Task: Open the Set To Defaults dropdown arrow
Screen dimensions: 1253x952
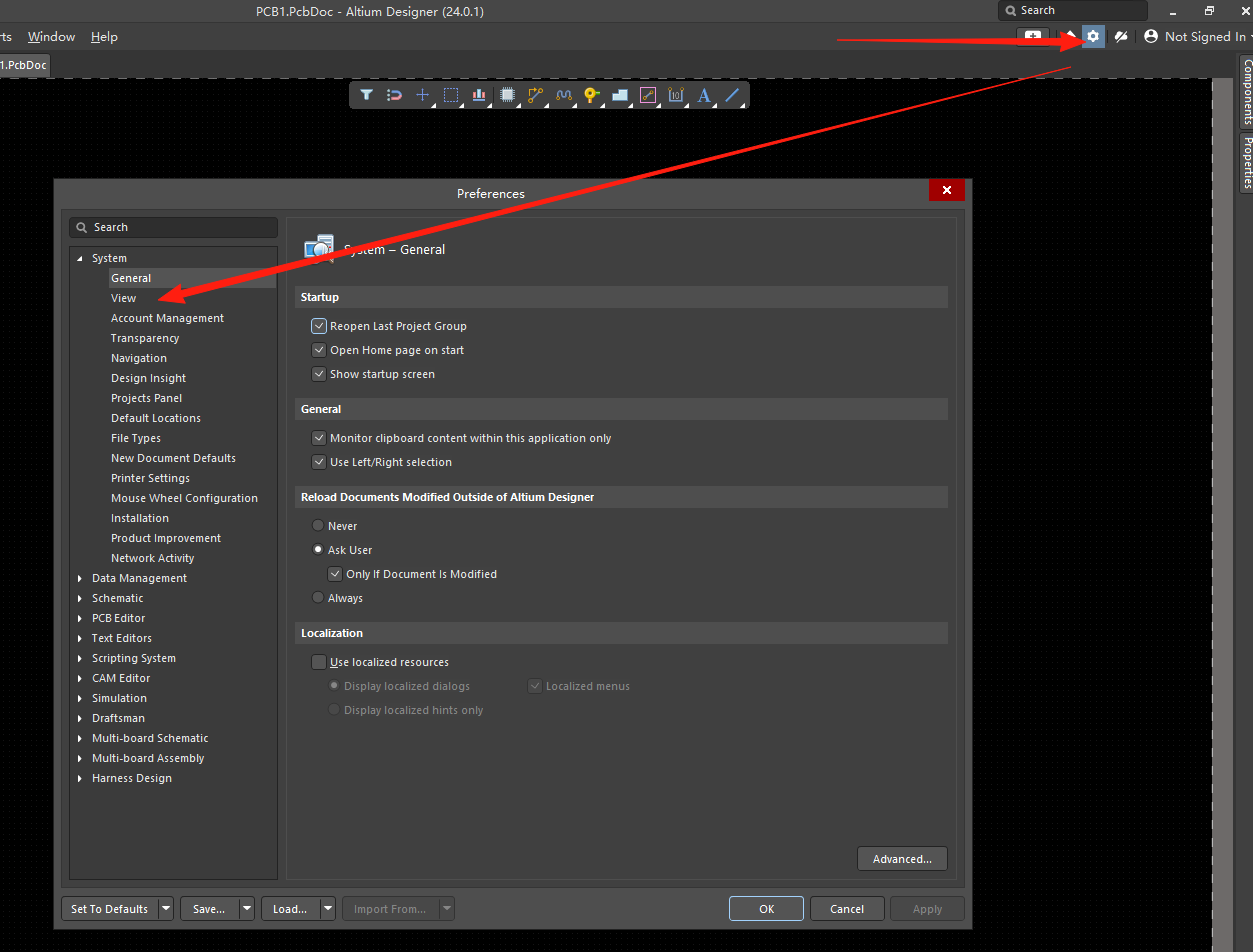Action: pos(165,909)
